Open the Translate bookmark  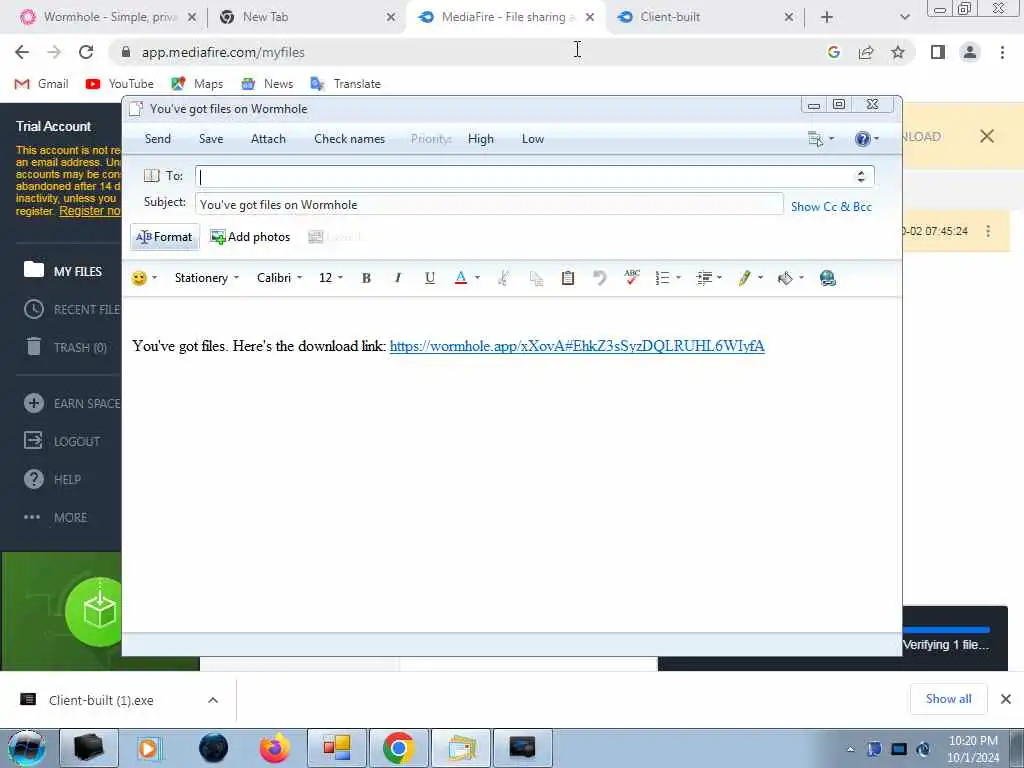click(345, 84)
